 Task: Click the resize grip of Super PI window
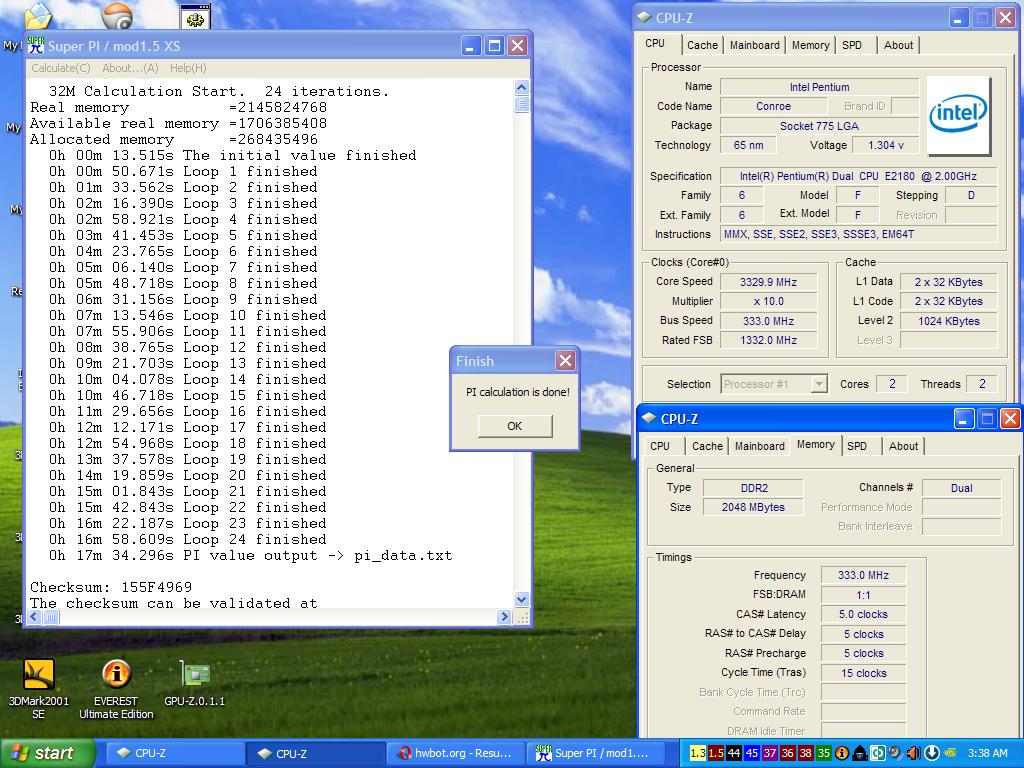(522, 617)
